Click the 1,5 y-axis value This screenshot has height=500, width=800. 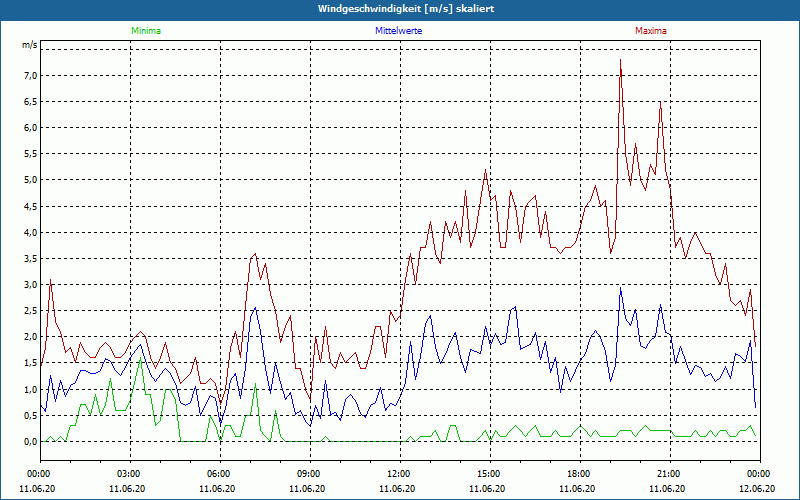[x=31, y=363]
